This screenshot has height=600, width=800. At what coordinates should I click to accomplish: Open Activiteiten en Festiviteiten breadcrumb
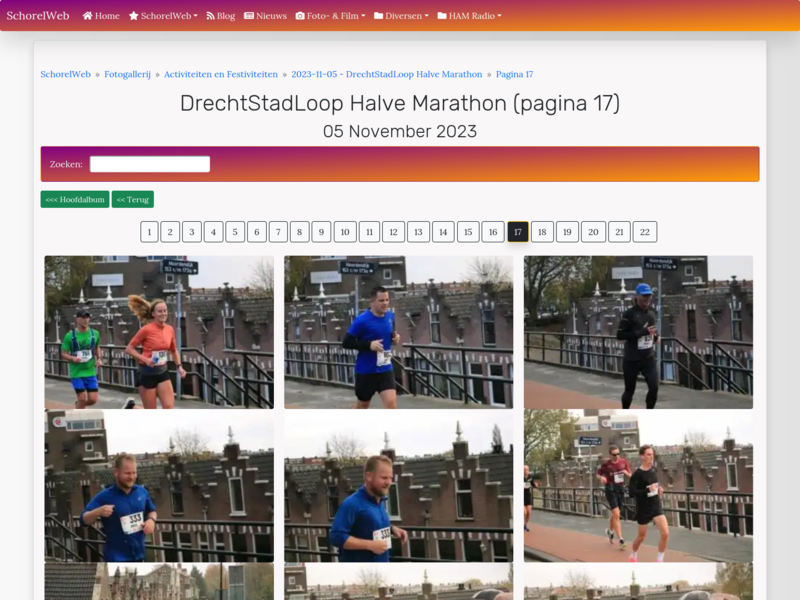coord(221,74)
